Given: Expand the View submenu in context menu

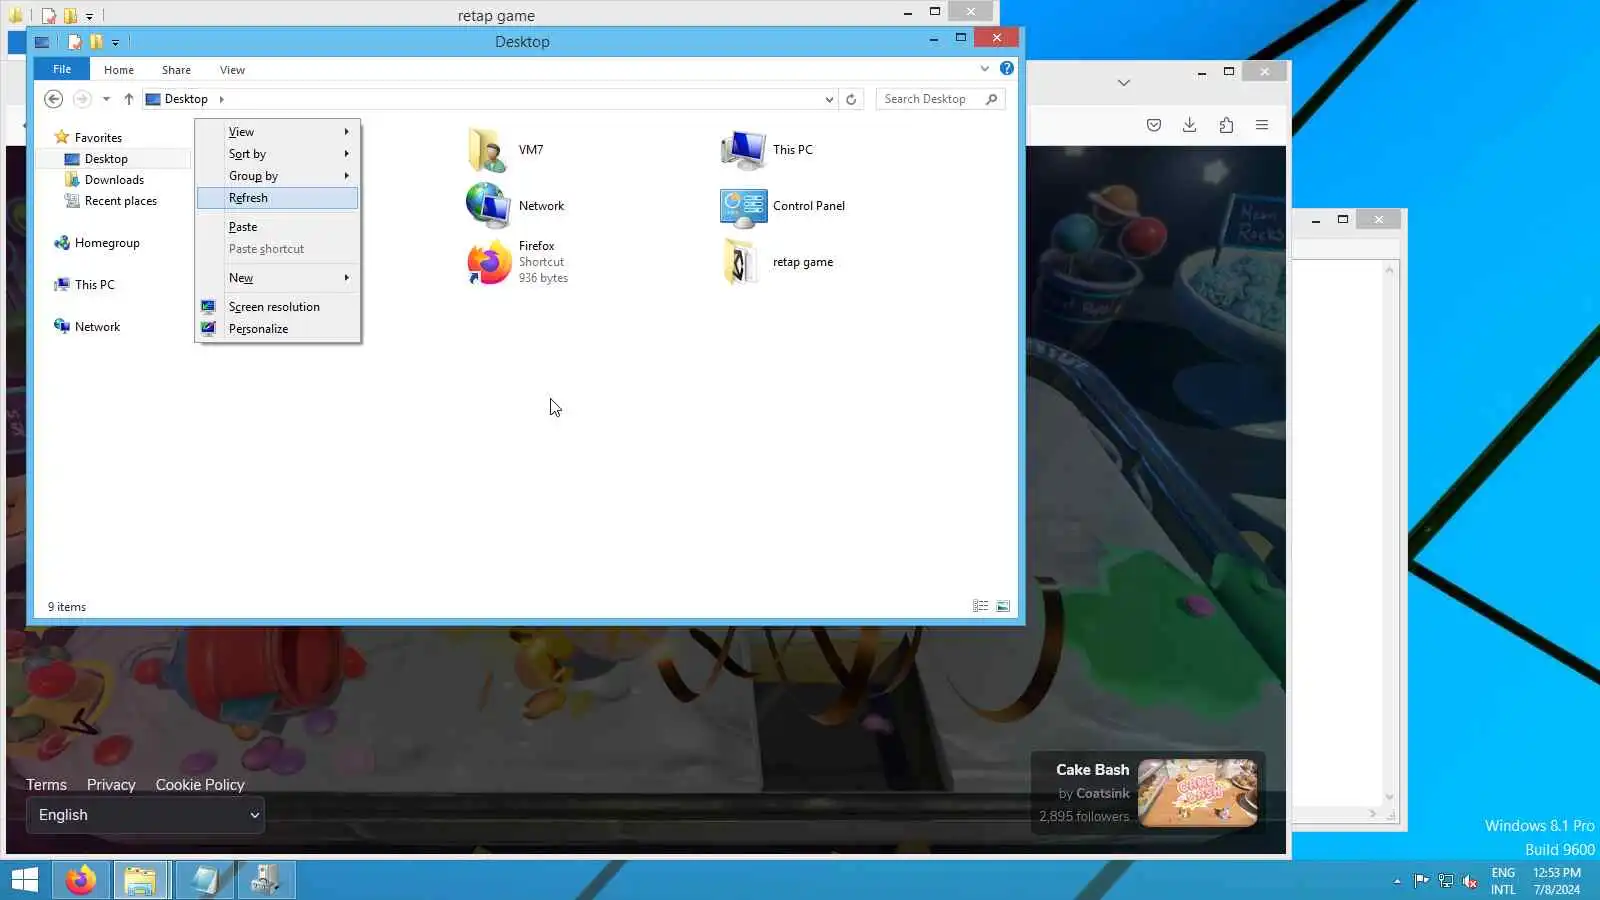Looking at the screenshot, I should [x=279, y=132].
